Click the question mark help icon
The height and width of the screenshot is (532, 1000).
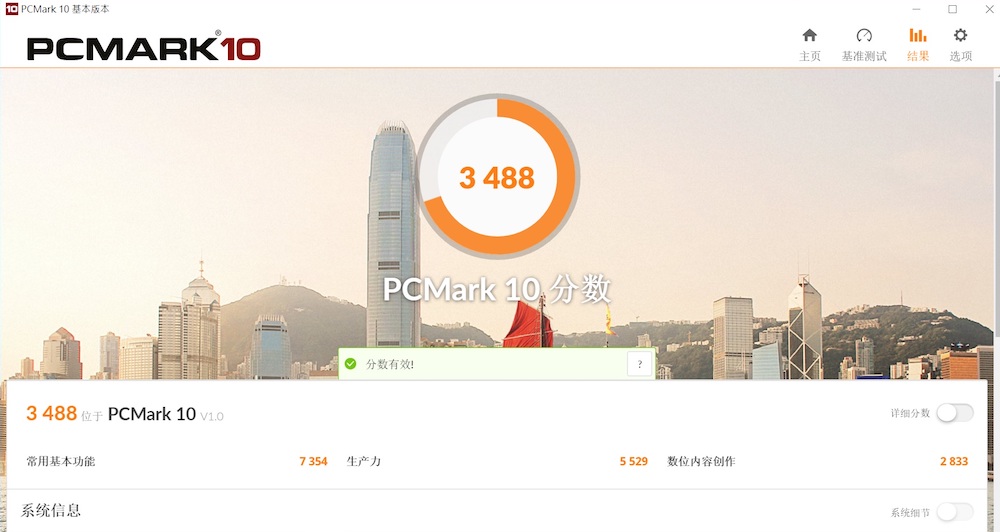coord(640,364)
